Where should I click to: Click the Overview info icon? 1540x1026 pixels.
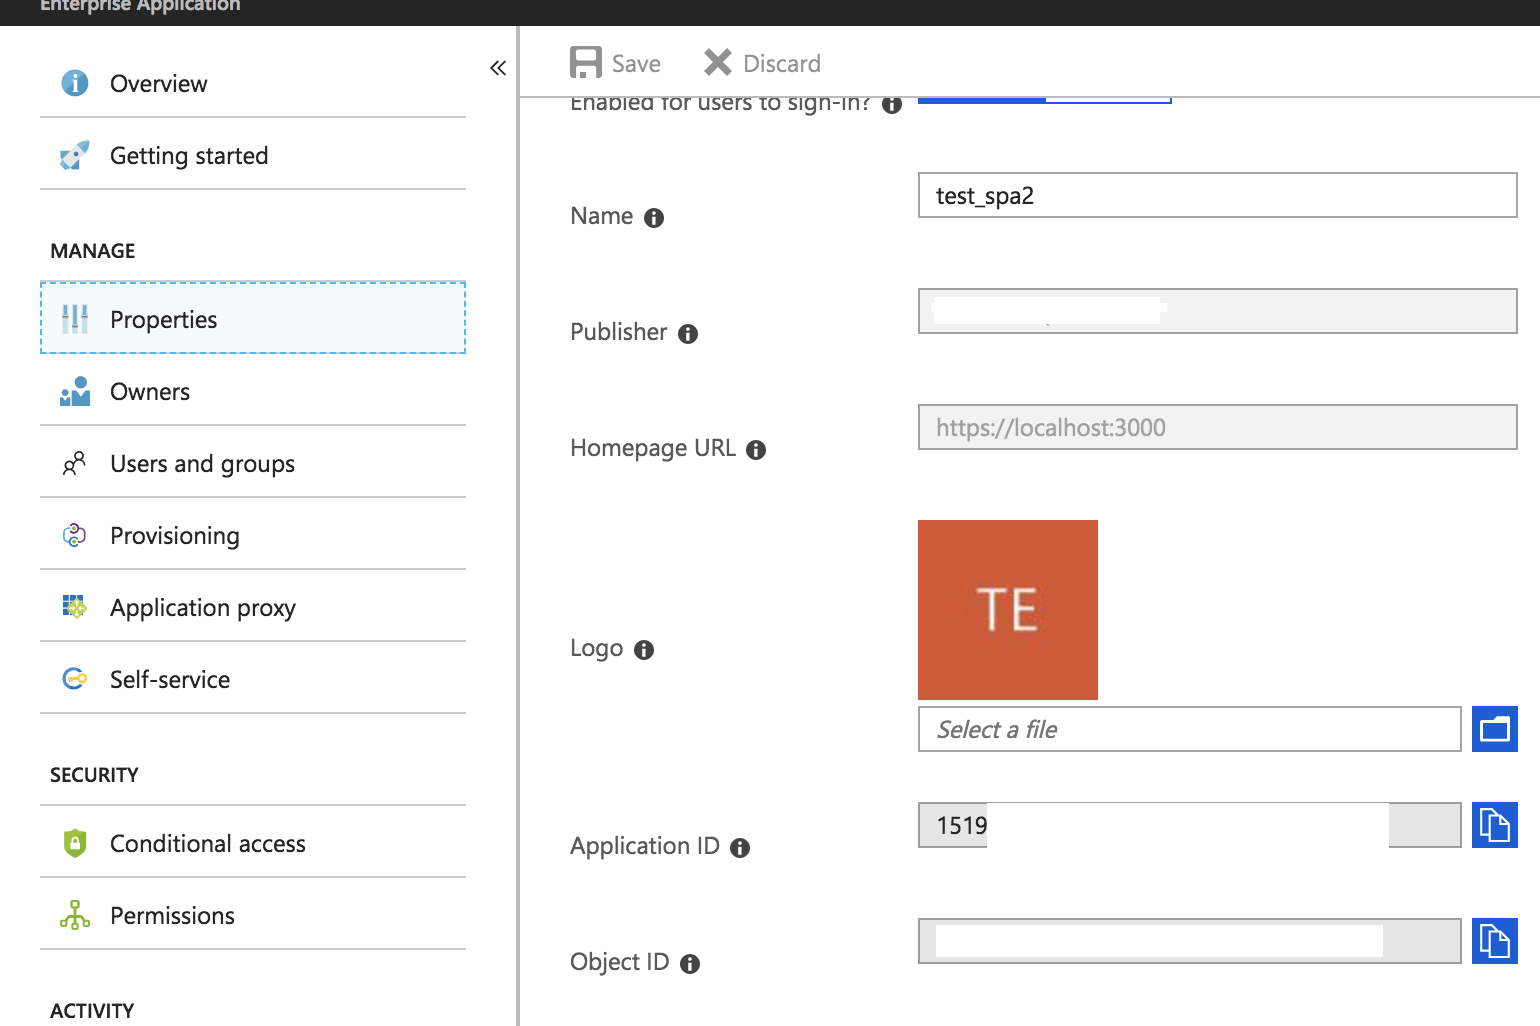coord(75,83)
